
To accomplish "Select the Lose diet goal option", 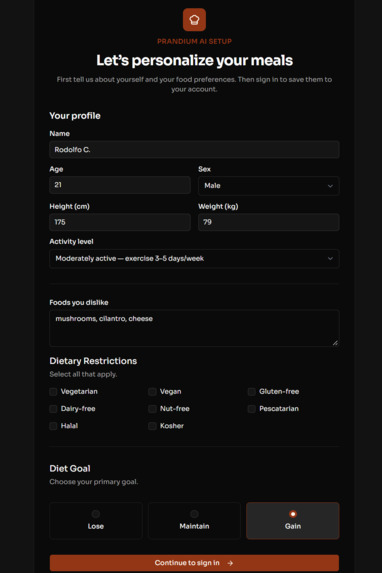I will pos(96,521).
